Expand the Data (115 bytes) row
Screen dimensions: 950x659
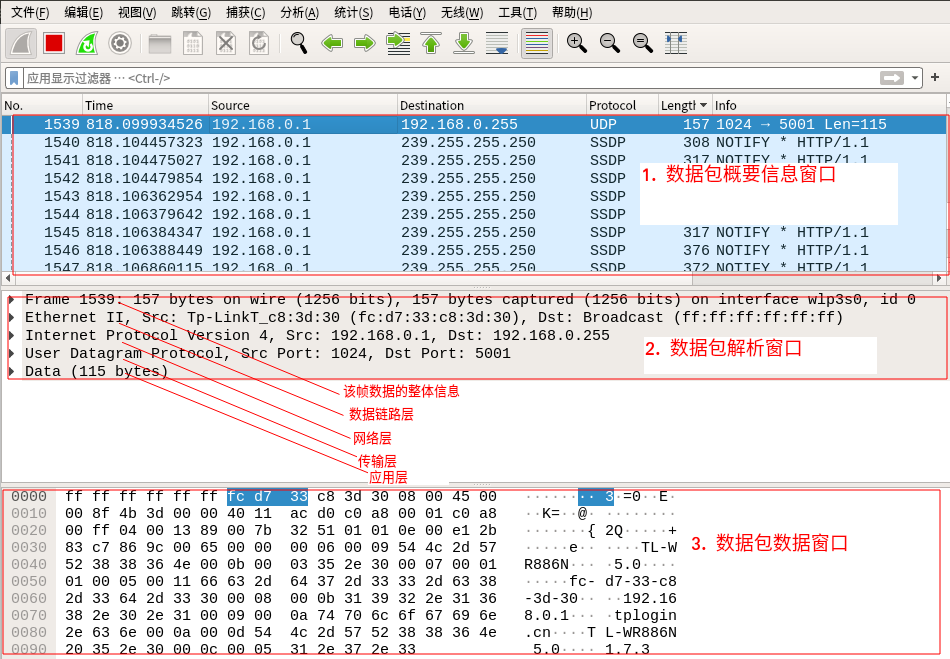[11, 371]
